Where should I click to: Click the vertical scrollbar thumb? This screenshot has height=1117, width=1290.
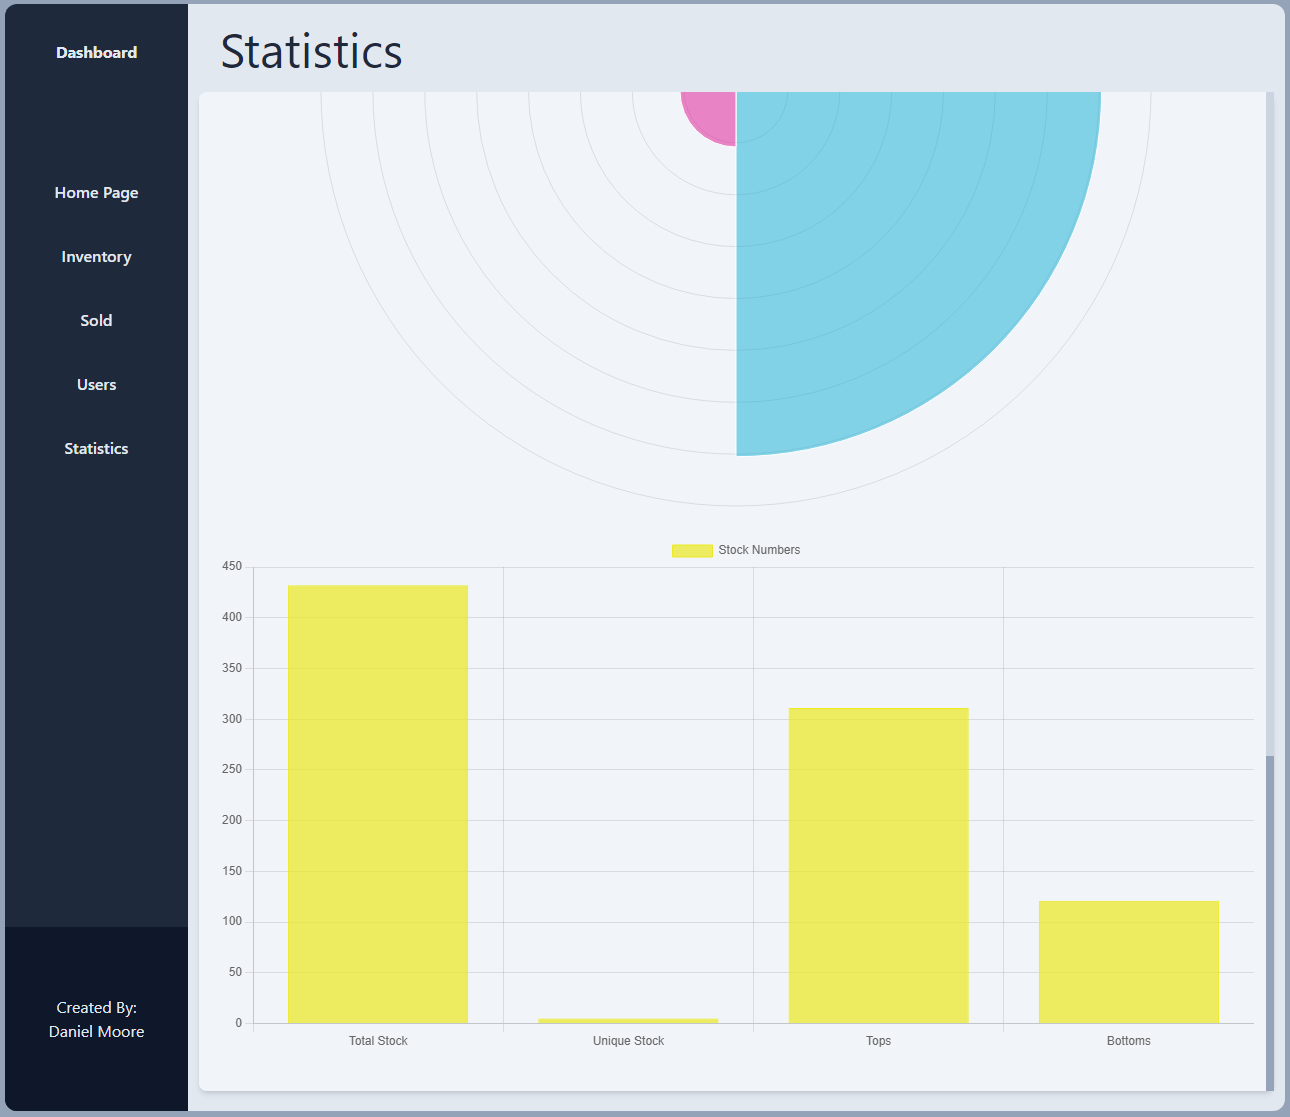[x=1270, y=923]
